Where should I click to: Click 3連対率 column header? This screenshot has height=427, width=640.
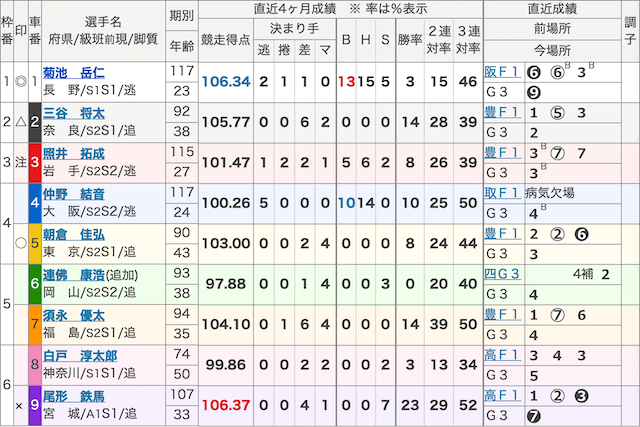click(x=468, y=40)
